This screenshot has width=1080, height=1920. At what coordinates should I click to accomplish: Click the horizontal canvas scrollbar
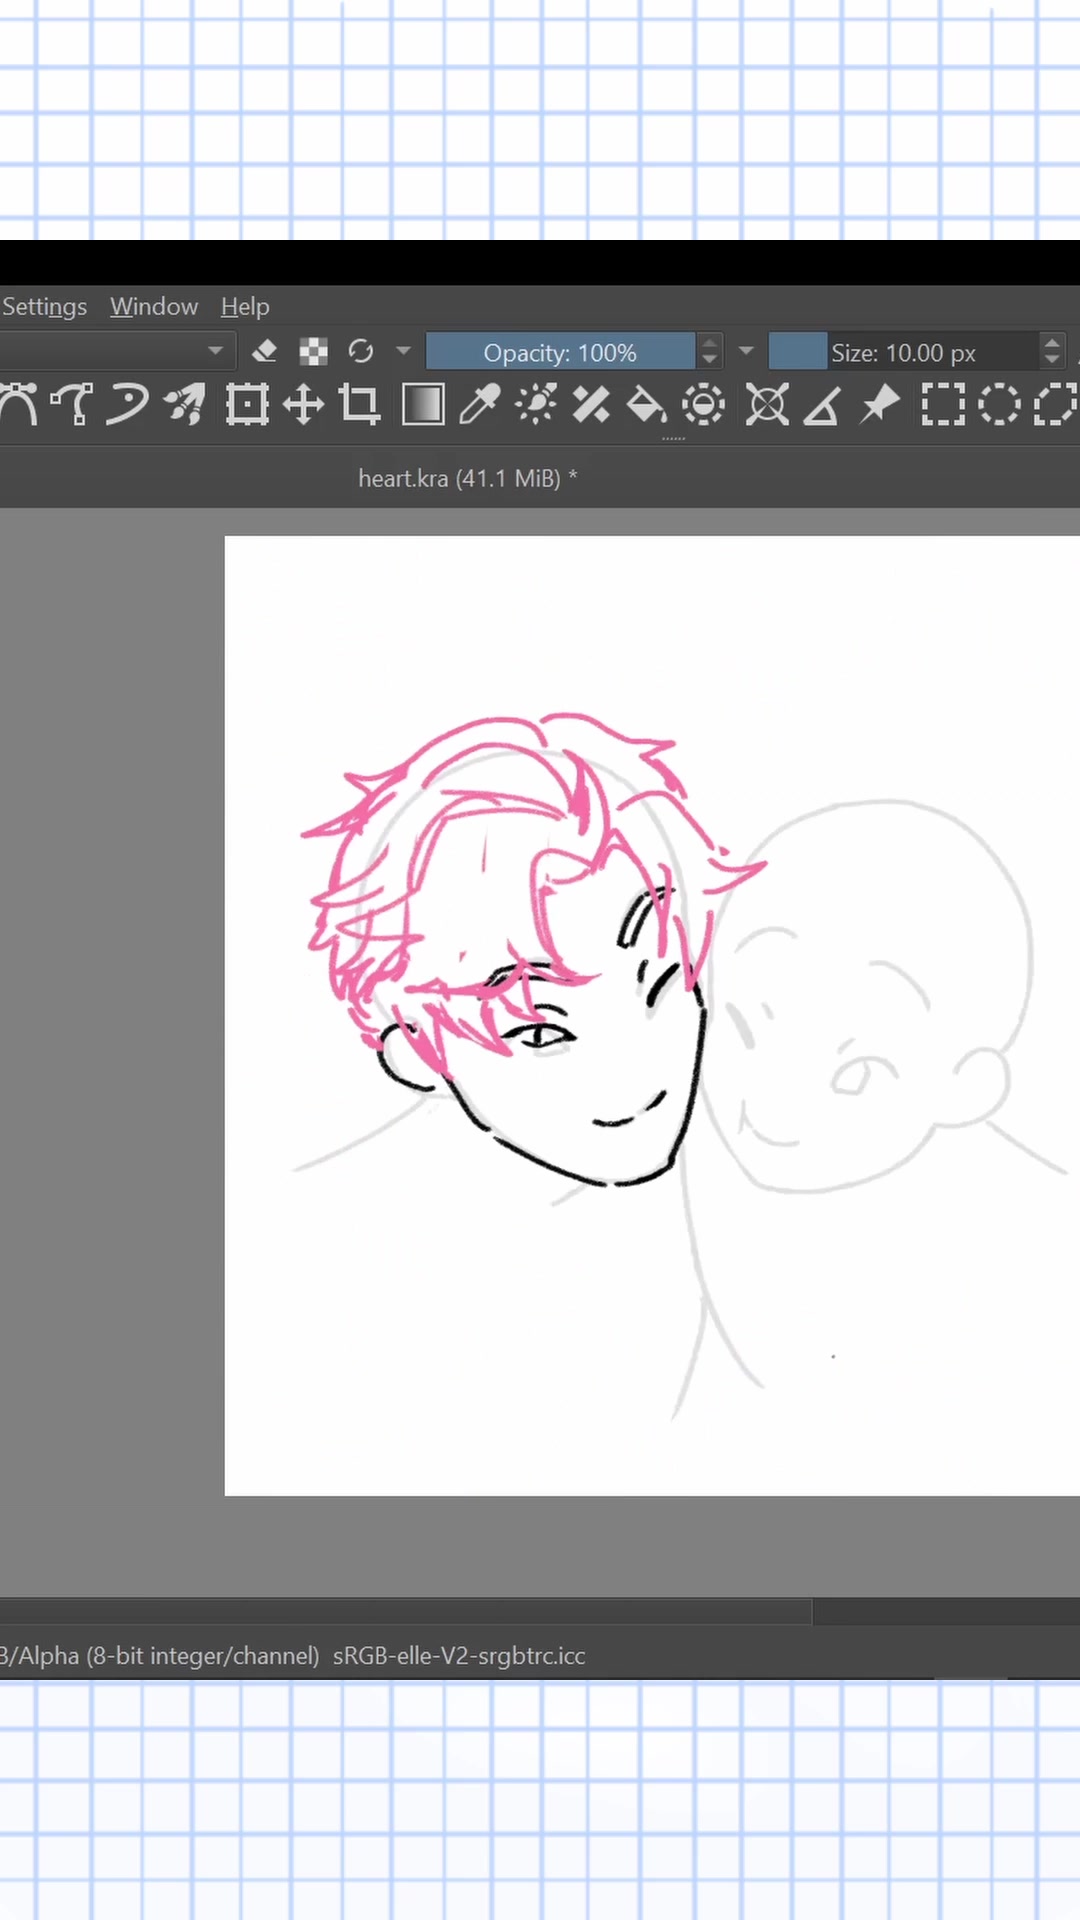(405, 1611)
